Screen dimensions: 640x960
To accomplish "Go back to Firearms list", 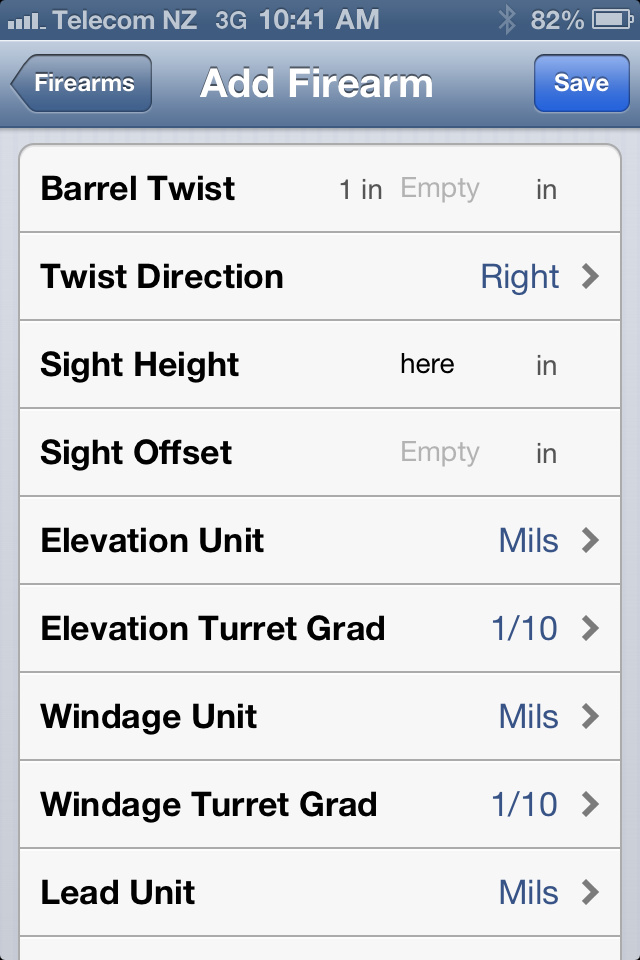I will point(81,83).
